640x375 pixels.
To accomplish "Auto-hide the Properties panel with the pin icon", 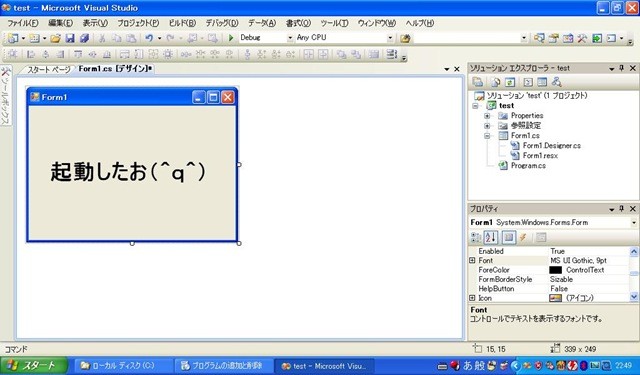I will [622, 209].
